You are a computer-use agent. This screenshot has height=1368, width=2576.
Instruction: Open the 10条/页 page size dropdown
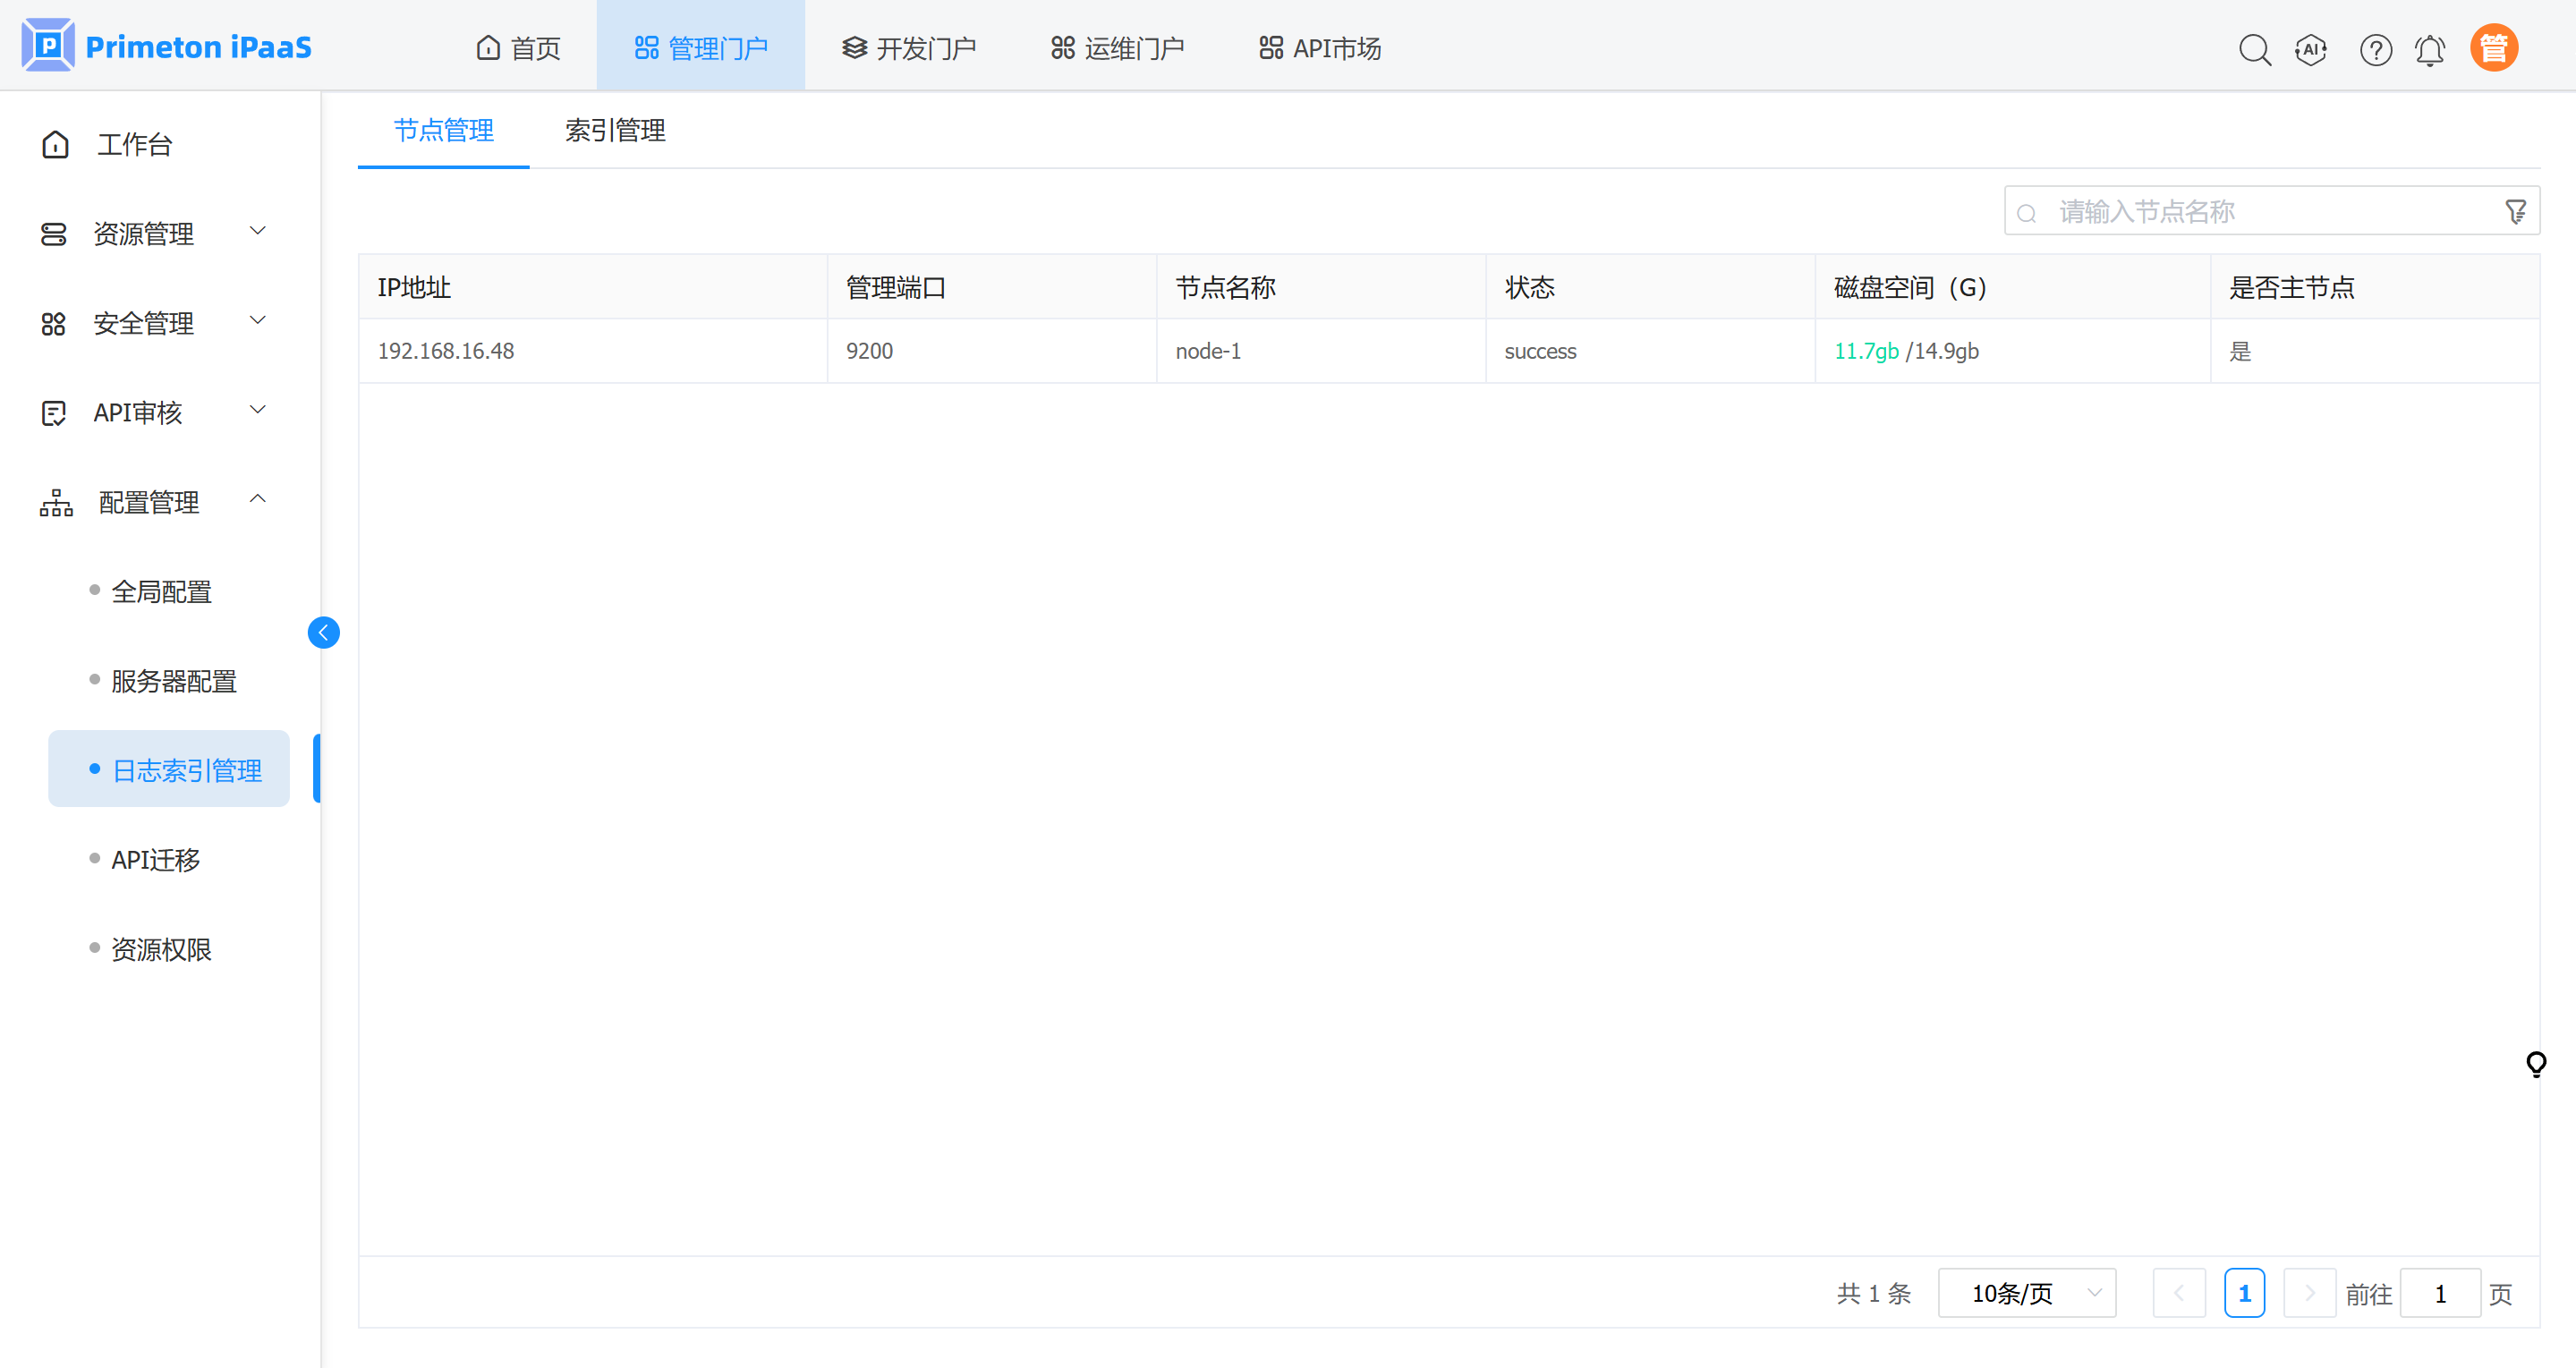[x=2026, y=1293]
